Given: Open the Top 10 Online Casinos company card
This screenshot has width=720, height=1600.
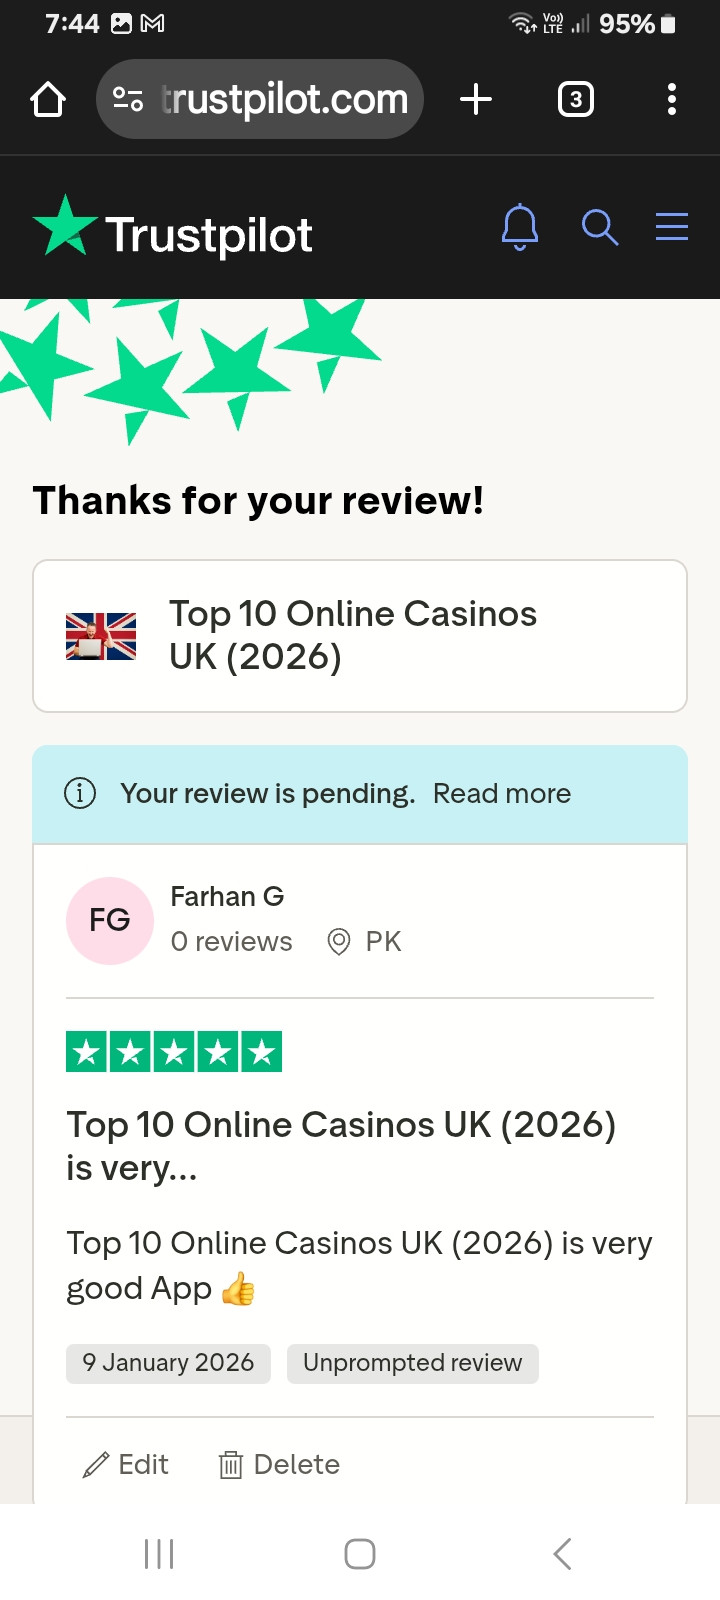Looking at the screenshot, I should click(x=360, y=636).
